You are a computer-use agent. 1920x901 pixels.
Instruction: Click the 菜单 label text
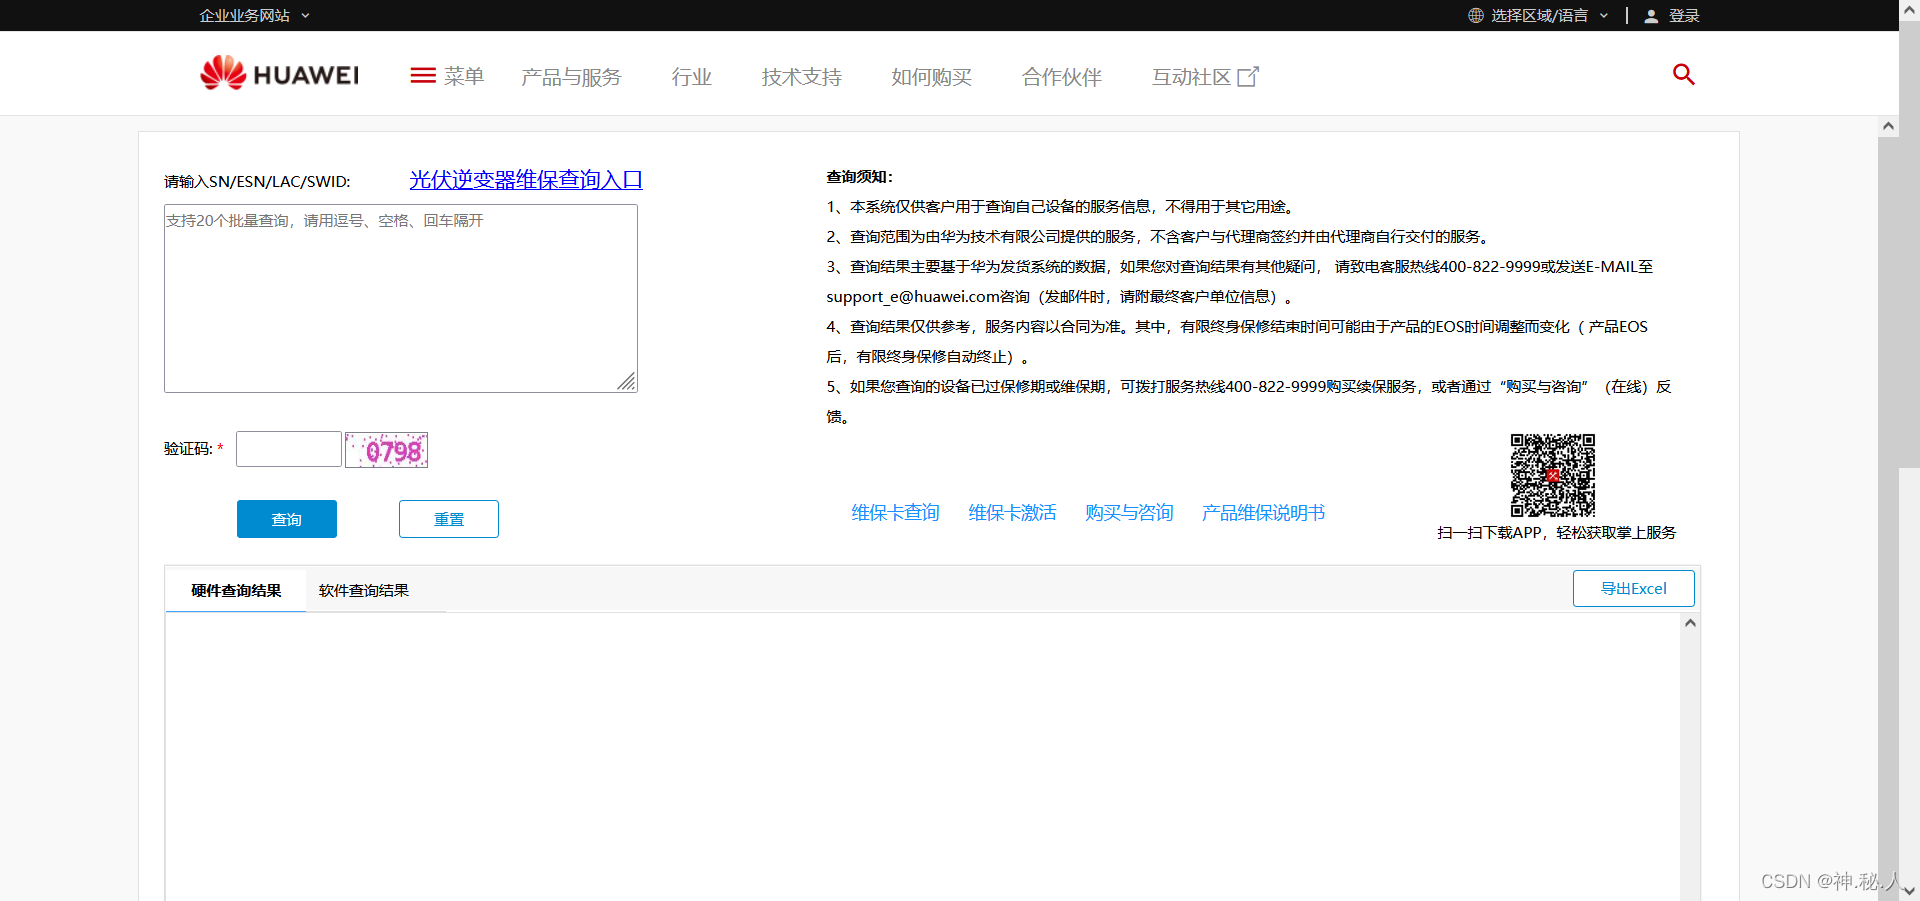464,76
